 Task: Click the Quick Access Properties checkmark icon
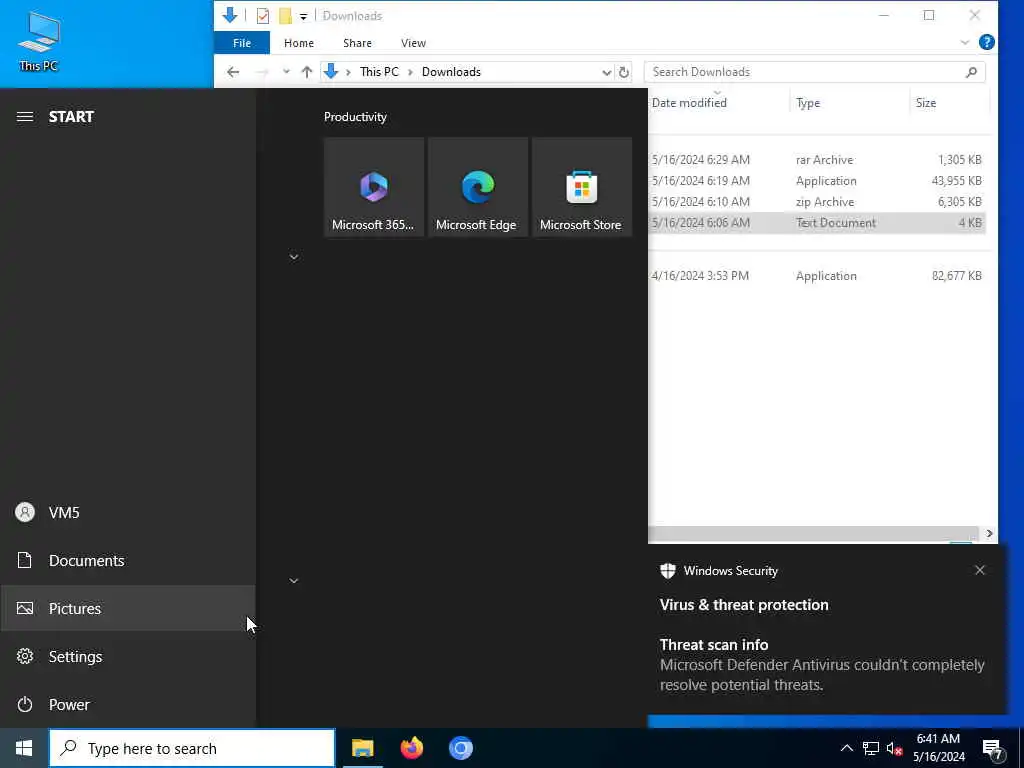[x=263, y=16]
